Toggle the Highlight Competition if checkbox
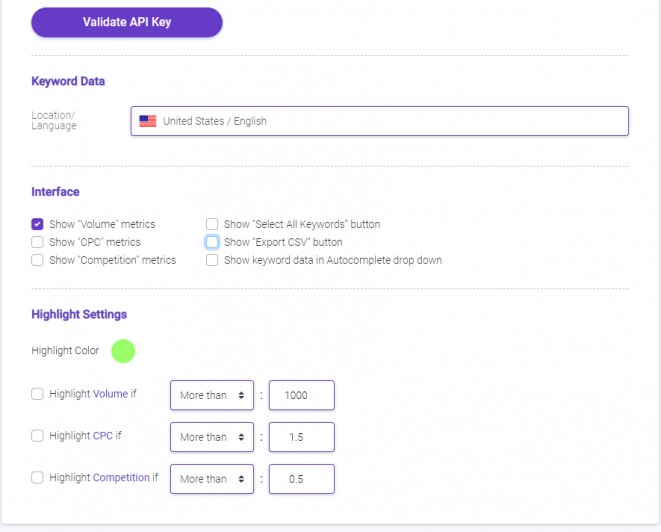This screenshot has height=532, width=661. pos(37,477)
